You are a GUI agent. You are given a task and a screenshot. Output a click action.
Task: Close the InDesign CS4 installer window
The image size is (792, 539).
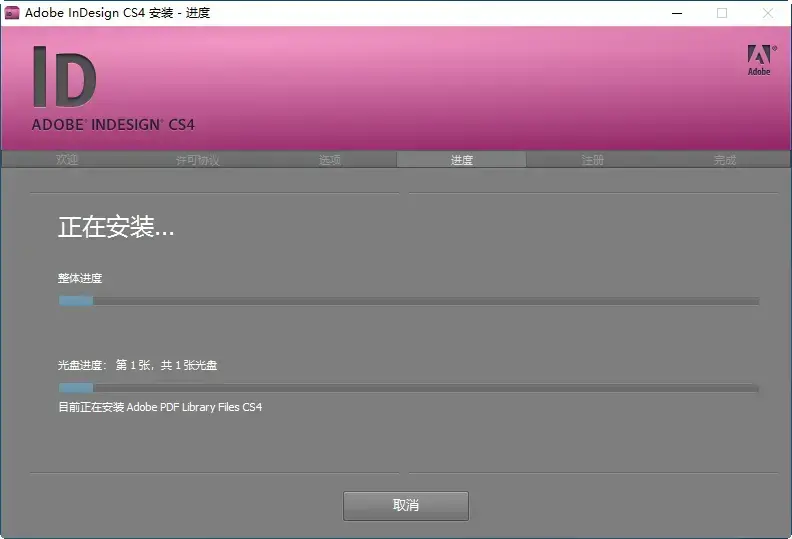tap(768, 13)
